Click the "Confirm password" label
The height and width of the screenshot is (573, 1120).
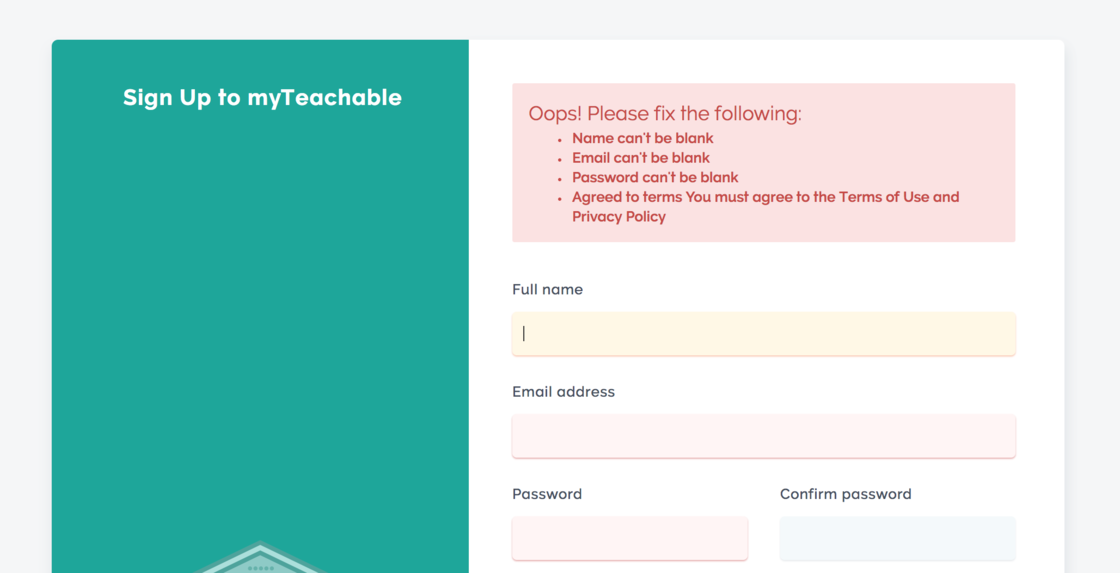(845, 494)
